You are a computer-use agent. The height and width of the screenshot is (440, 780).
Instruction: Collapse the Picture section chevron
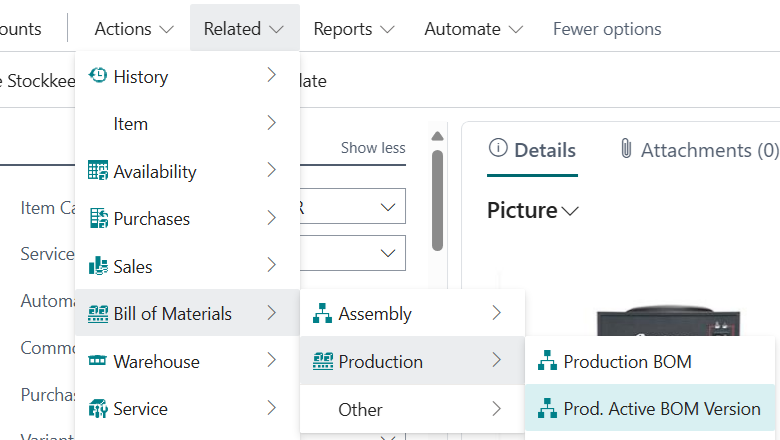click(x=571, y=211)
